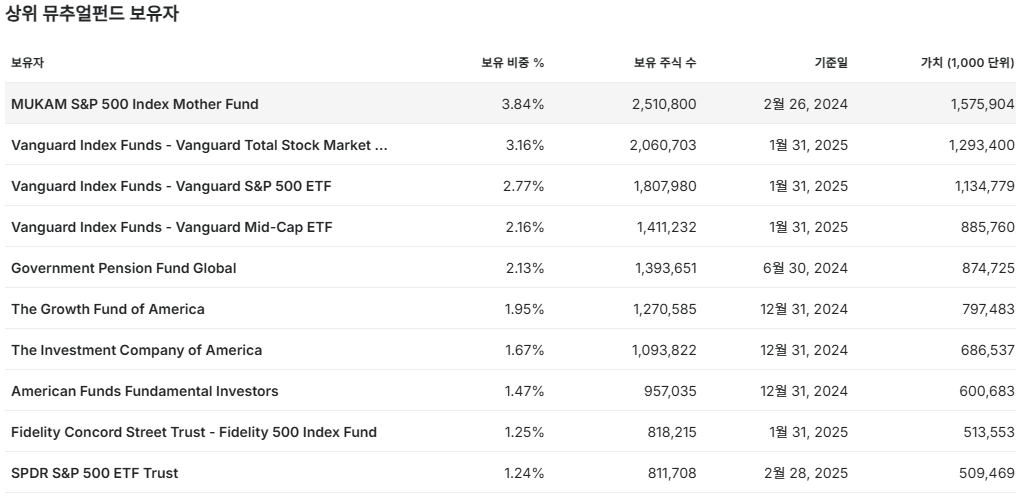This screenshot has width=1021, height=497.
Task: Select the 1.24% holding percentage
Action: coord(525,474)
